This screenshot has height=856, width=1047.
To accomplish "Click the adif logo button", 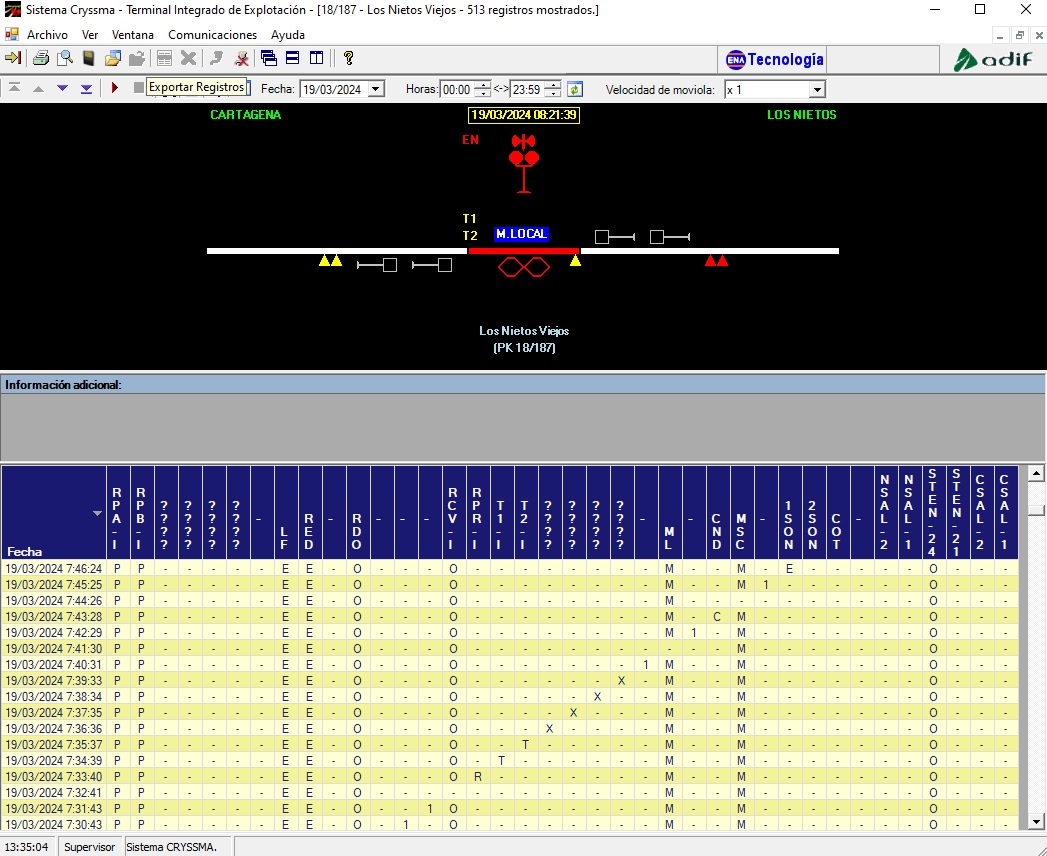I will [993, 59].
